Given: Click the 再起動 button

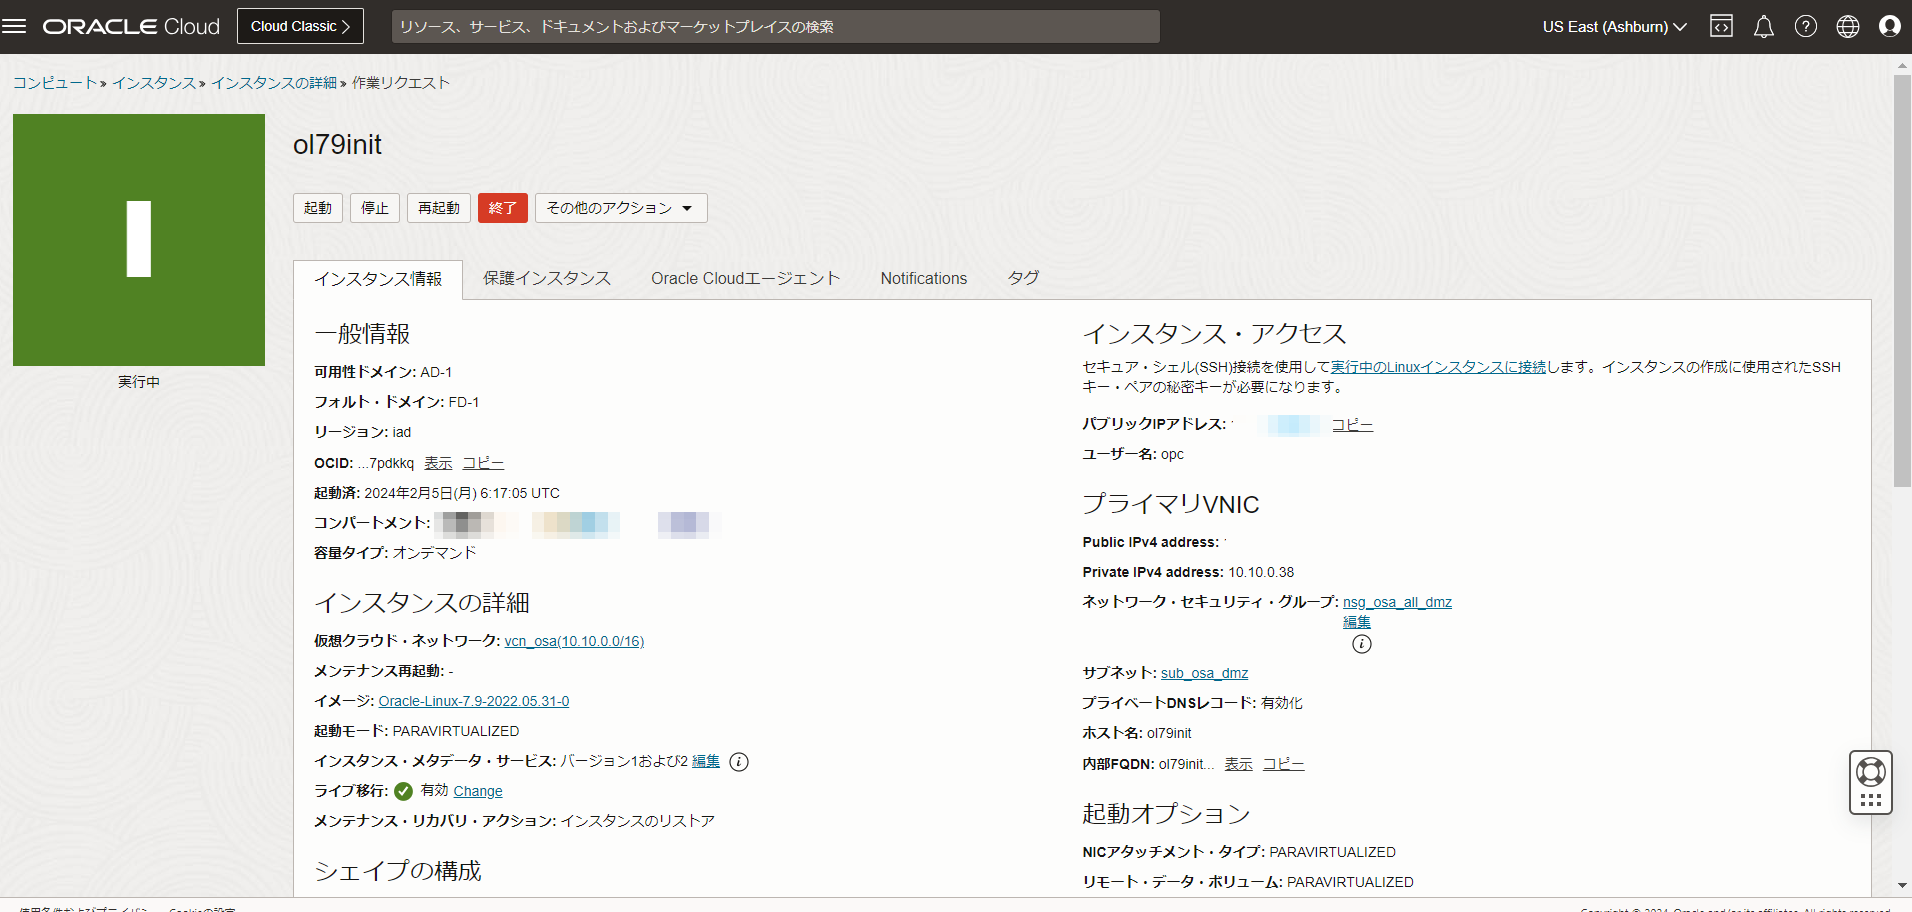Looking at the screenshot, I should [x=439, y=208].
